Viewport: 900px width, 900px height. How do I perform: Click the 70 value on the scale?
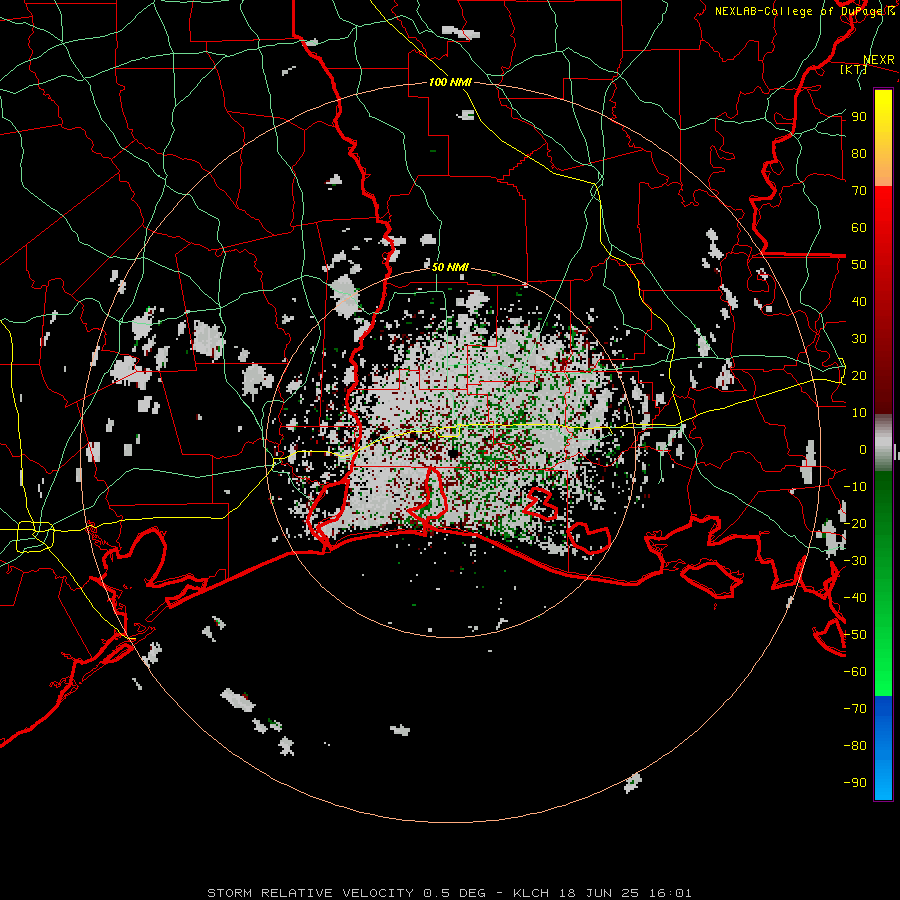[859, 191]
